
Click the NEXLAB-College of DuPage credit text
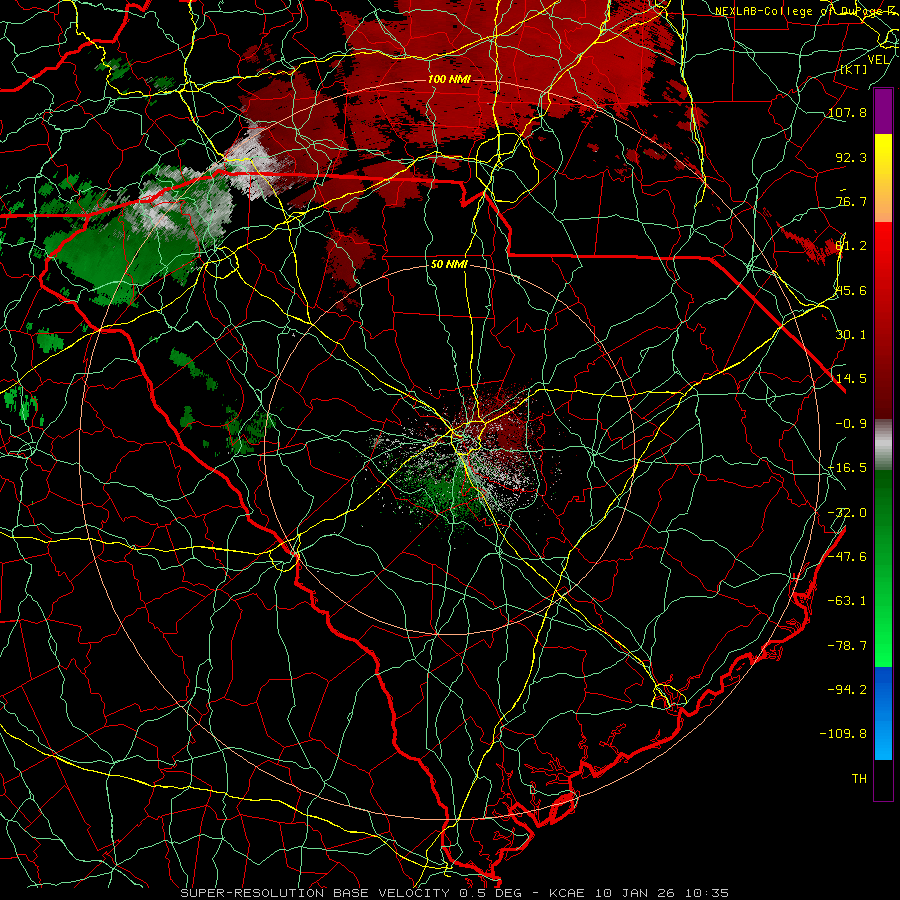[x=806, y=11]
